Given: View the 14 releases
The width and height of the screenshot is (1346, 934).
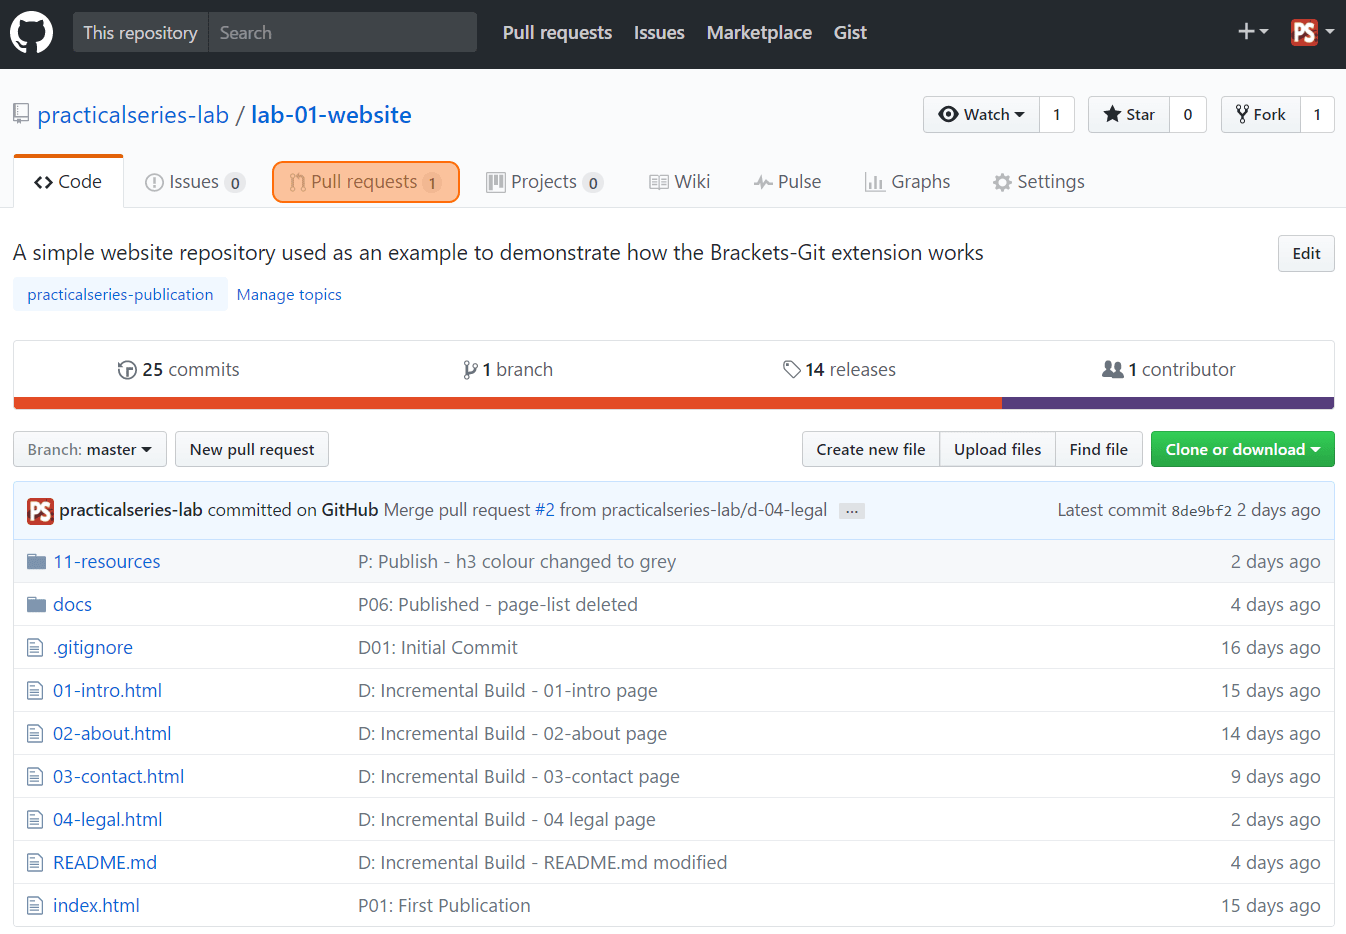Looking at the screenshot, I should click(x=839, y=370).
